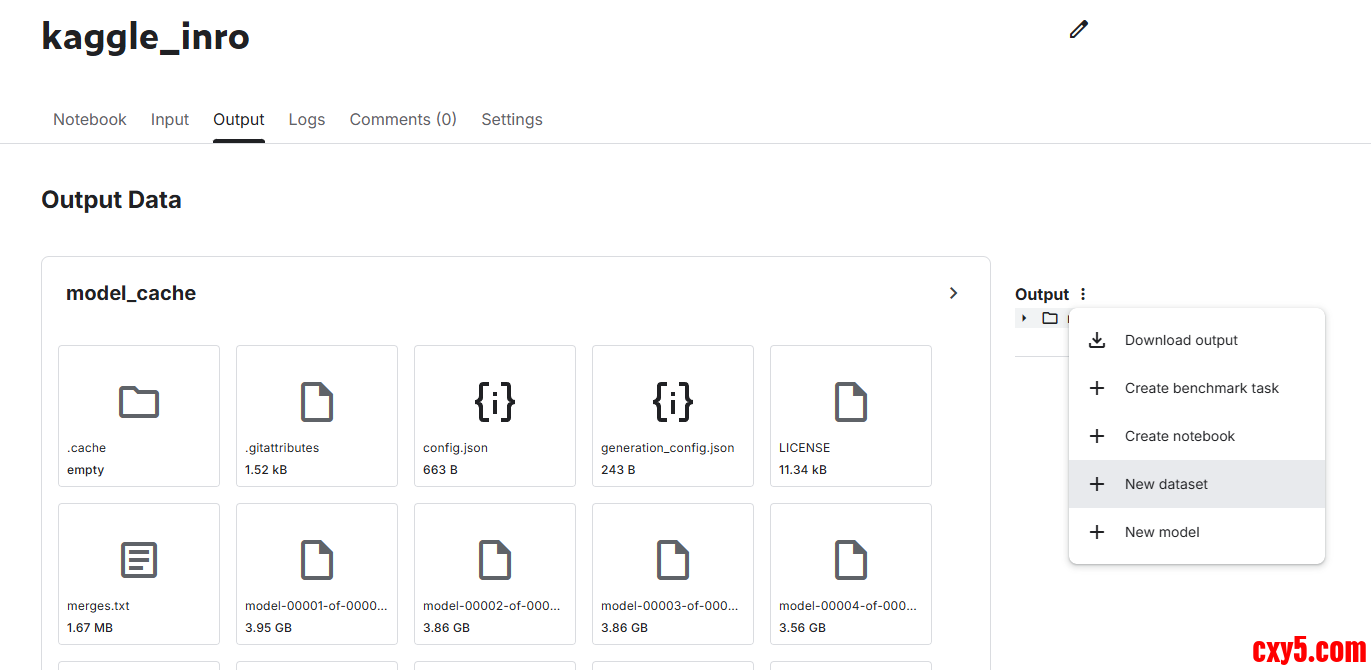Viewport: 1371px width, 670px height.
Task: Click the .cache folder icon
Action: point(139,402)
